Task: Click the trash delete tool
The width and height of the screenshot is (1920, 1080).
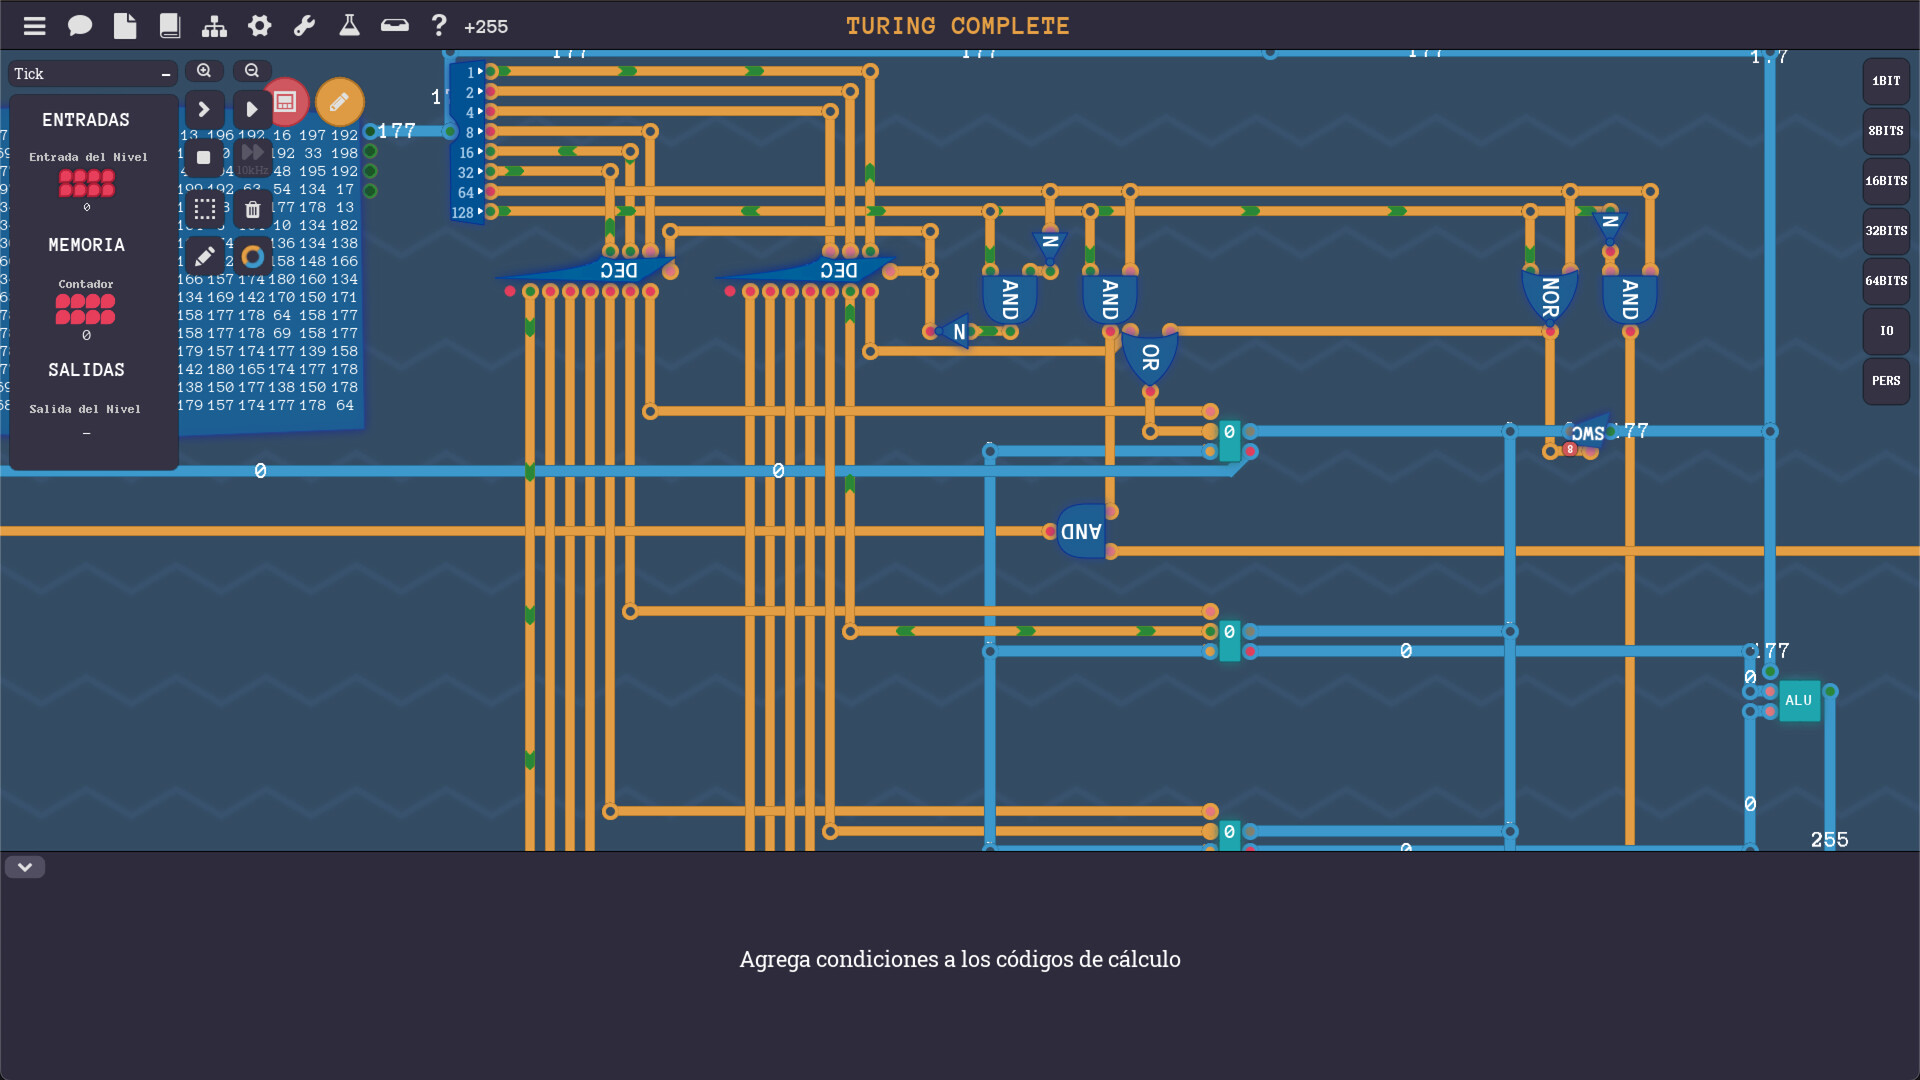Action: coord(253,209)
